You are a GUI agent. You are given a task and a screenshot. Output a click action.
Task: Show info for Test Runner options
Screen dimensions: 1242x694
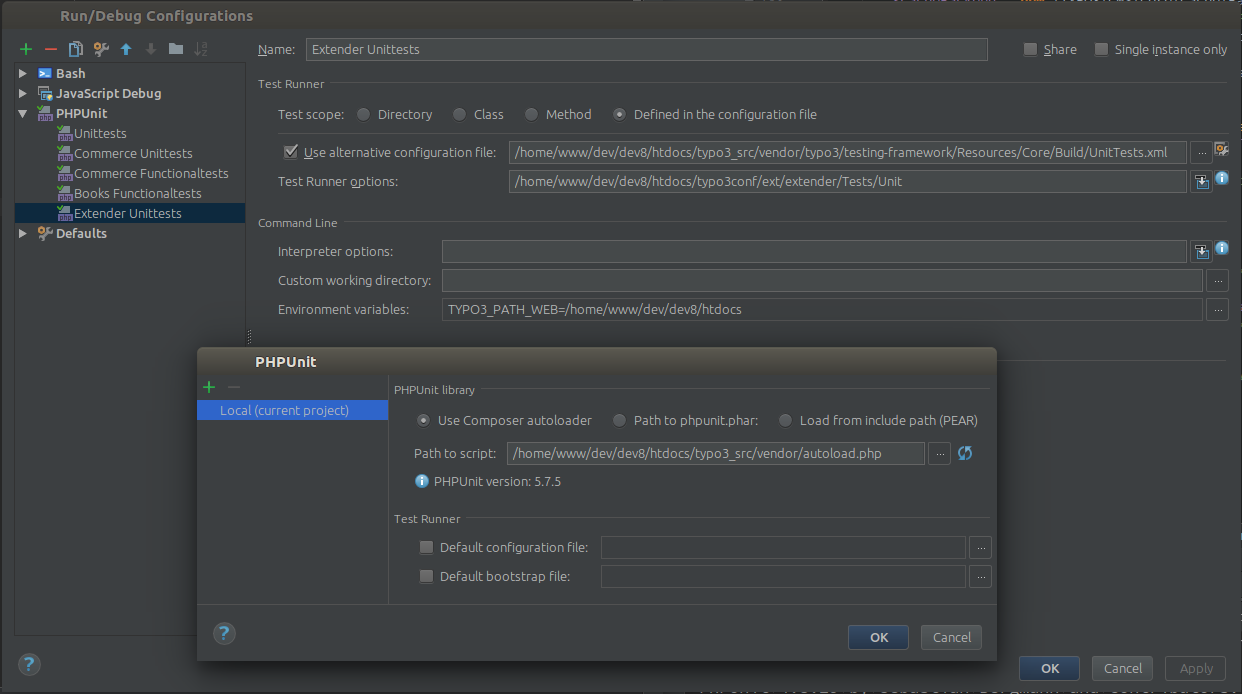coord(1221,178)
